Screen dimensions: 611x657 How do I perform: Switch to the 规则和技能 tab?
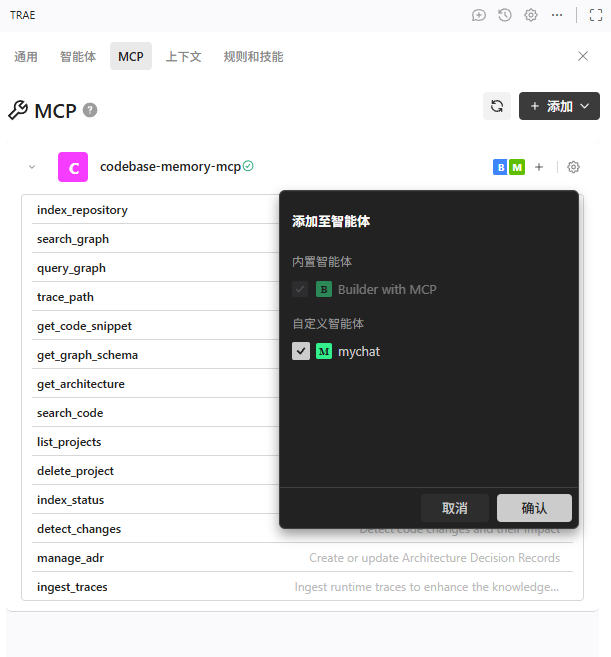[x=254, y=56]
